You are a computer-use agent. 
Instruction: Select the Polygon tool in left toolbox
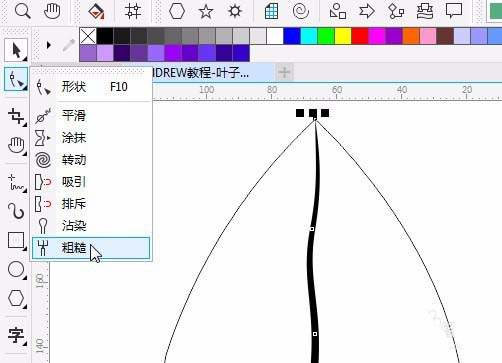pyautogui.click(x=16, y=298)
